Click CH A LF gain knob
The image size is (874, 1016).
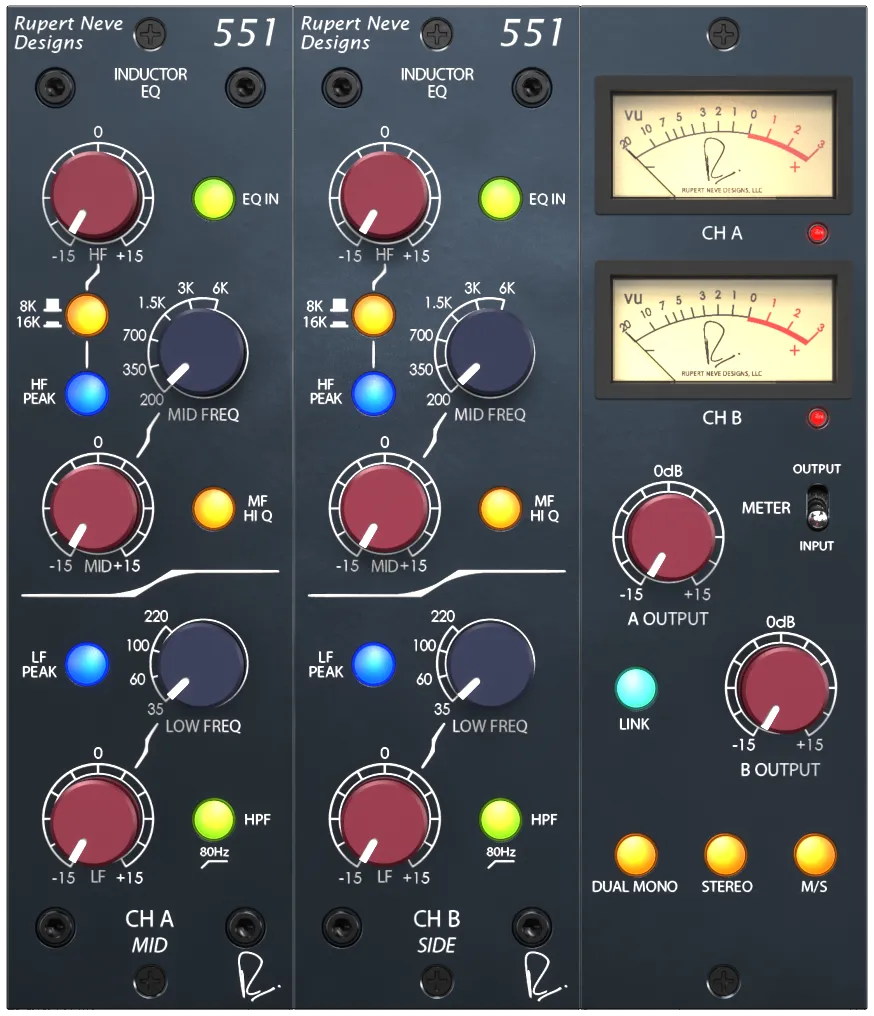click(97, 820)
